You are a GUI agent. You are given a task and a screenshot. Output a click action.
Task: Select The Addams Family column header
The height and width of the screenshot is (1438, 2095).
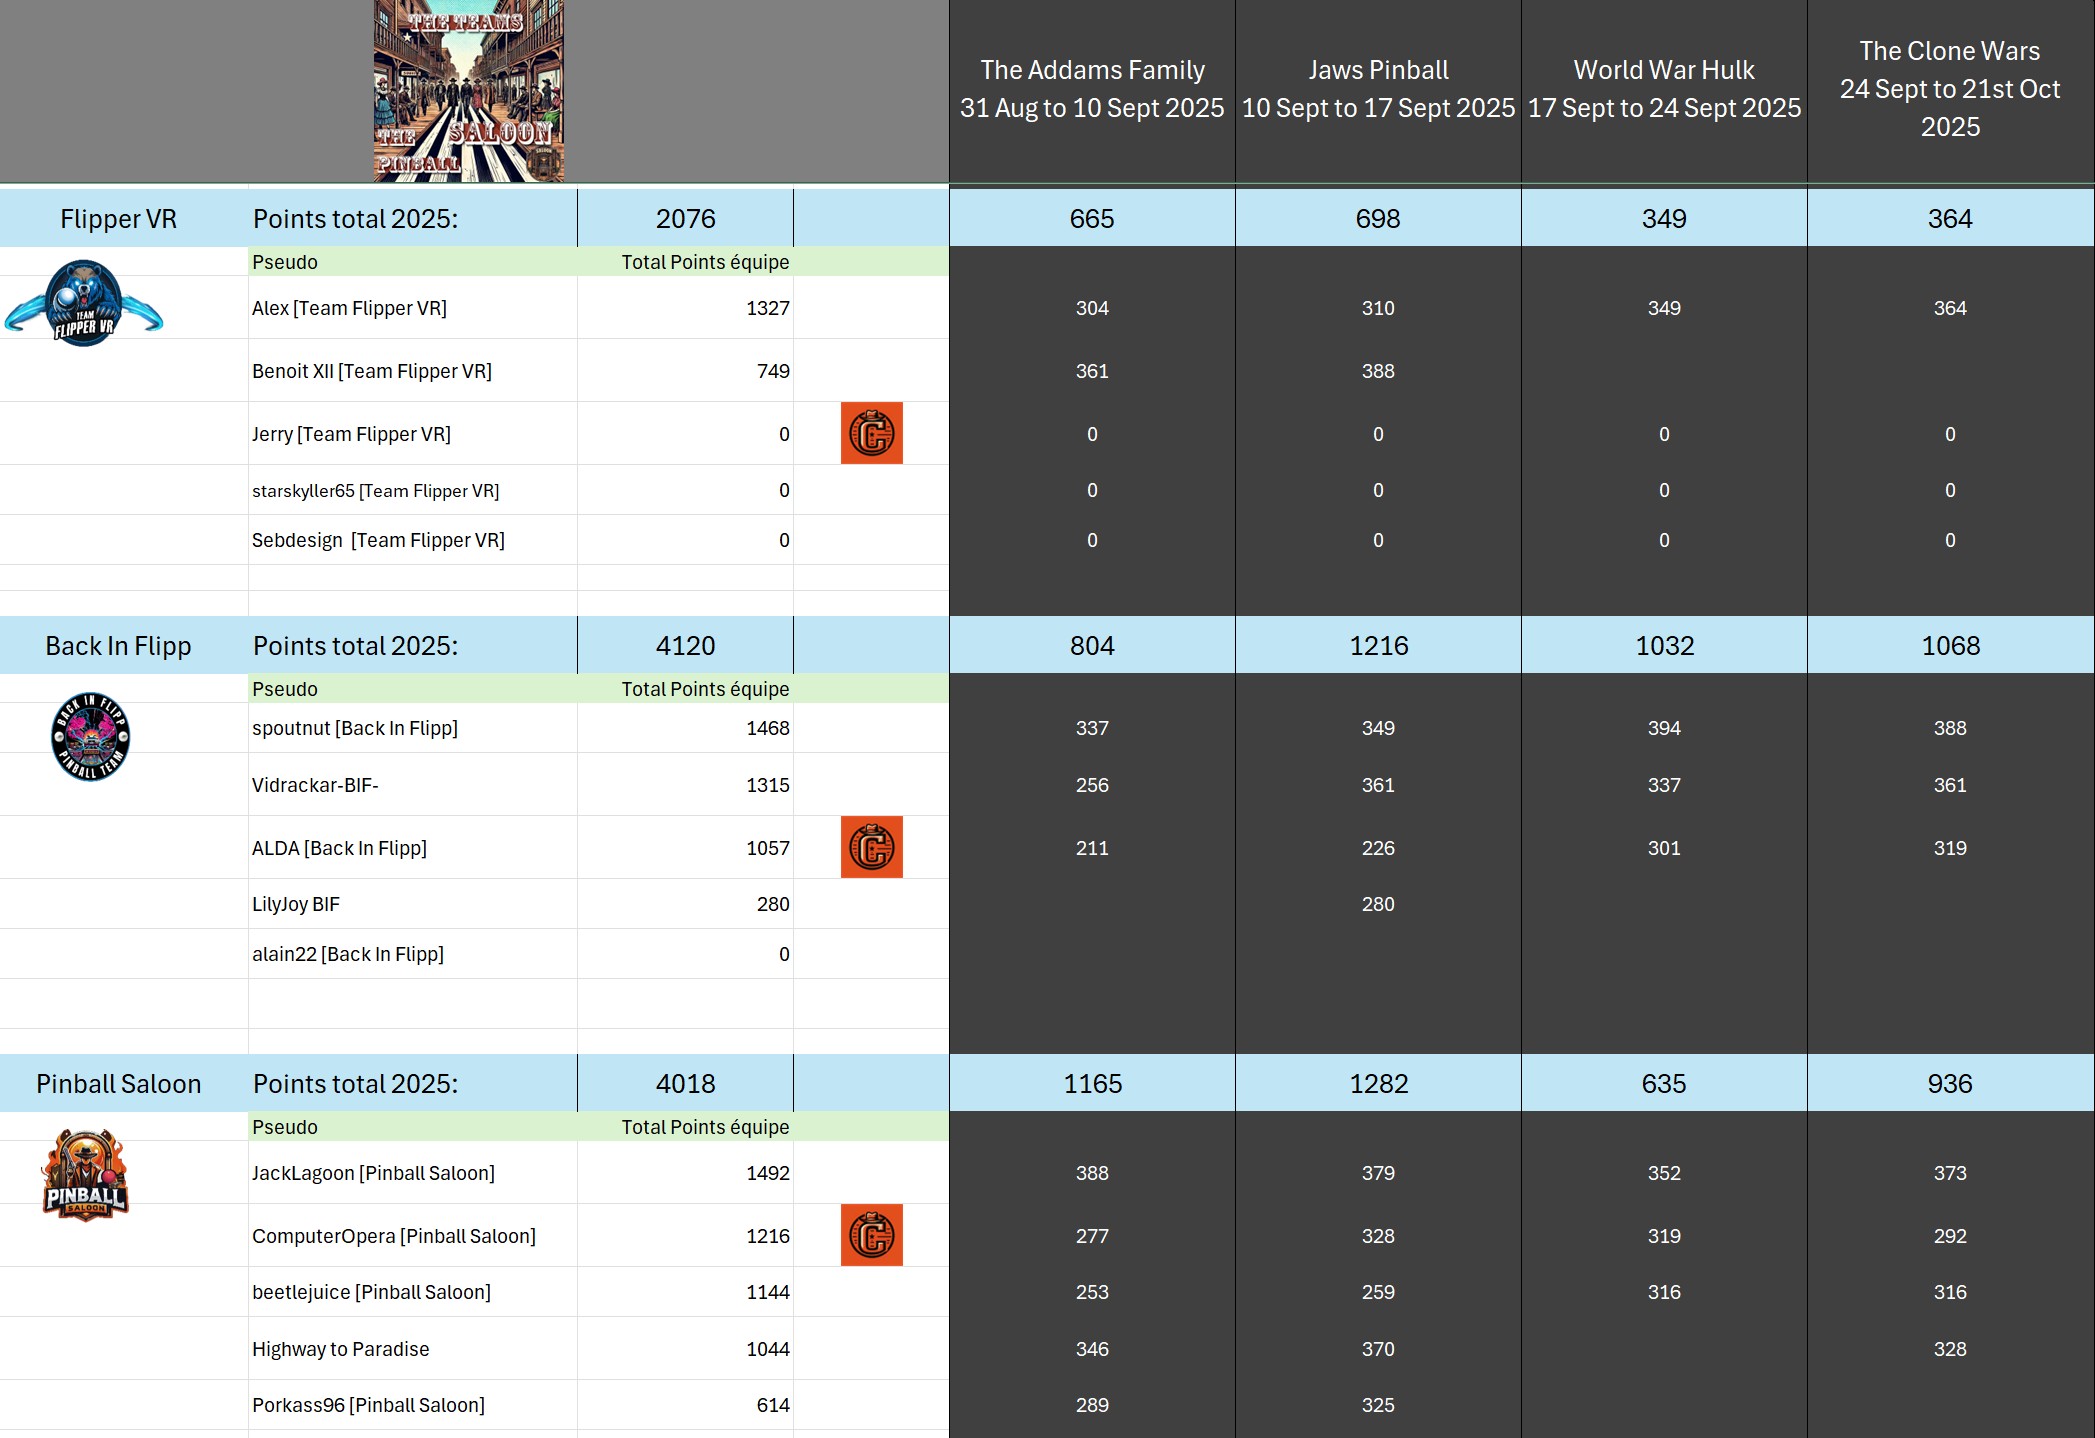[x=1092, y=90]
